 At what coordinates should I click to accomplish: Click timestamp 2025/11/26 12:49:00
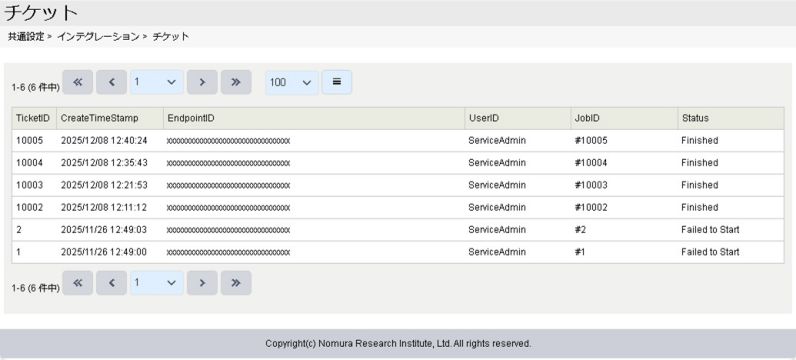pos(104,252)
